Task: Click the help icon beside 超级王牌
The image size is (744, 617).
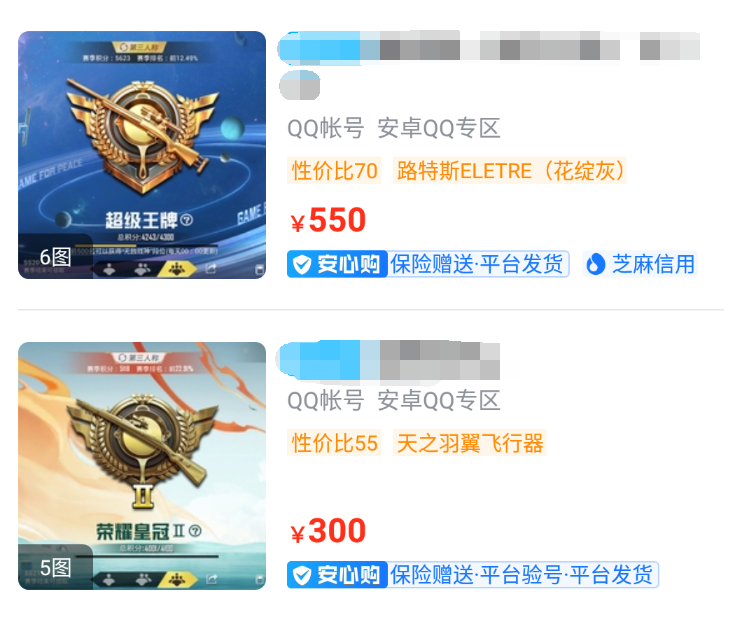Action: [187, 220]
